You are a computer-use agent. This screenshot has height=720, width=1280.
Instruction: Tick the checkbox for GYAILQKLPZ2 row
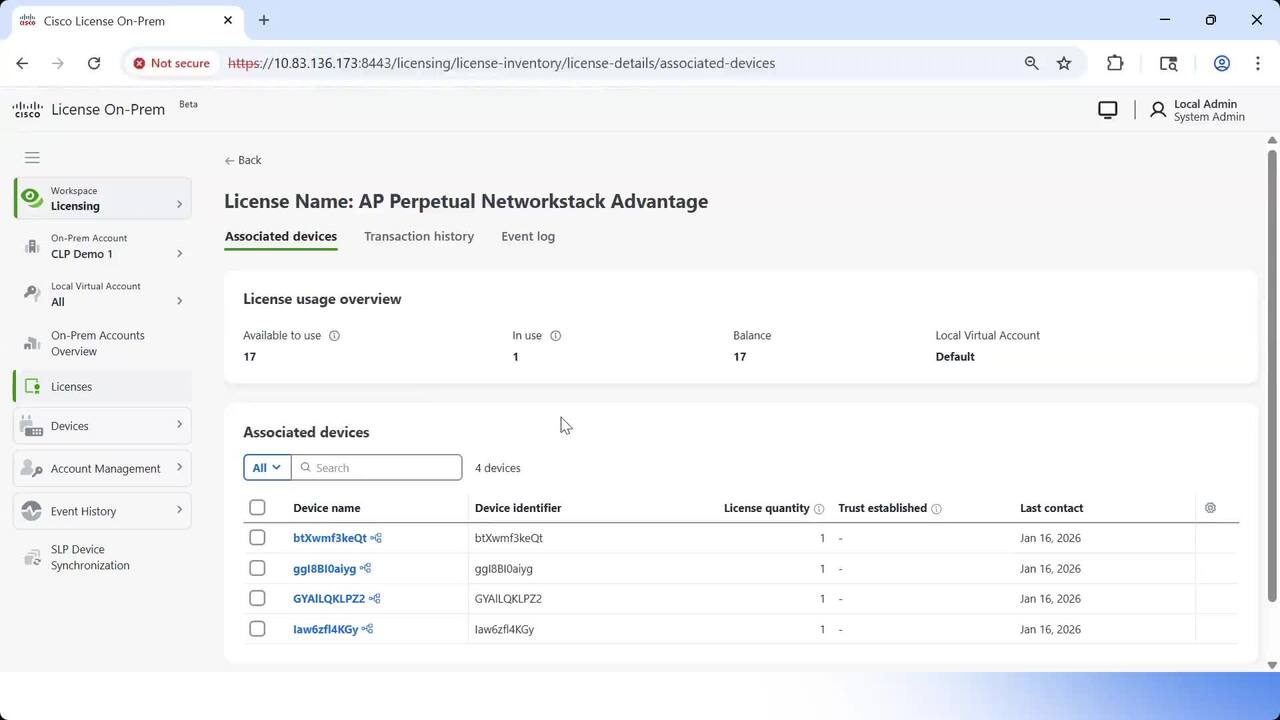point(257,599)
